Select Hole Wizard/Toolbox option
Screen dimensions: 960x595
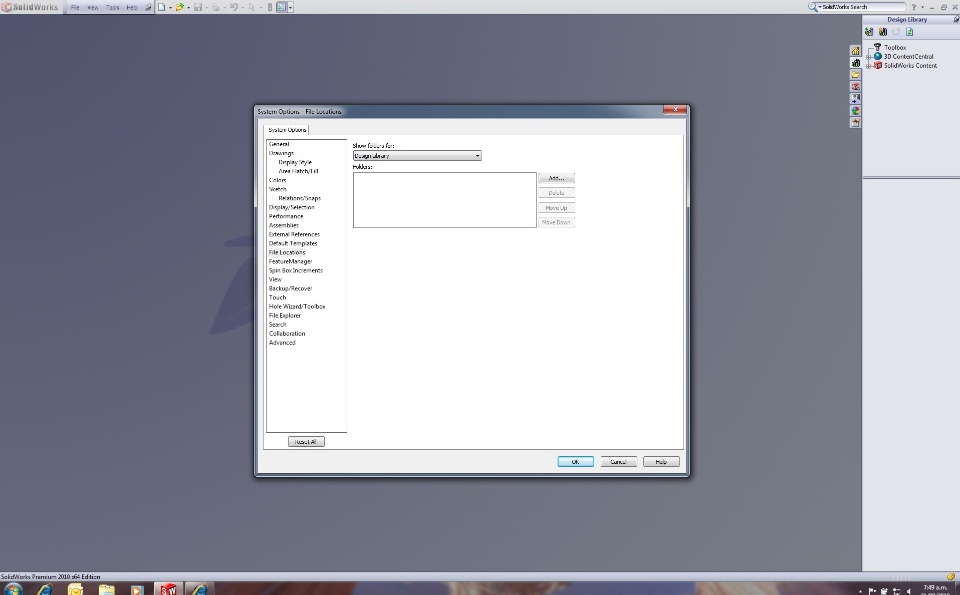click(297, 307)
